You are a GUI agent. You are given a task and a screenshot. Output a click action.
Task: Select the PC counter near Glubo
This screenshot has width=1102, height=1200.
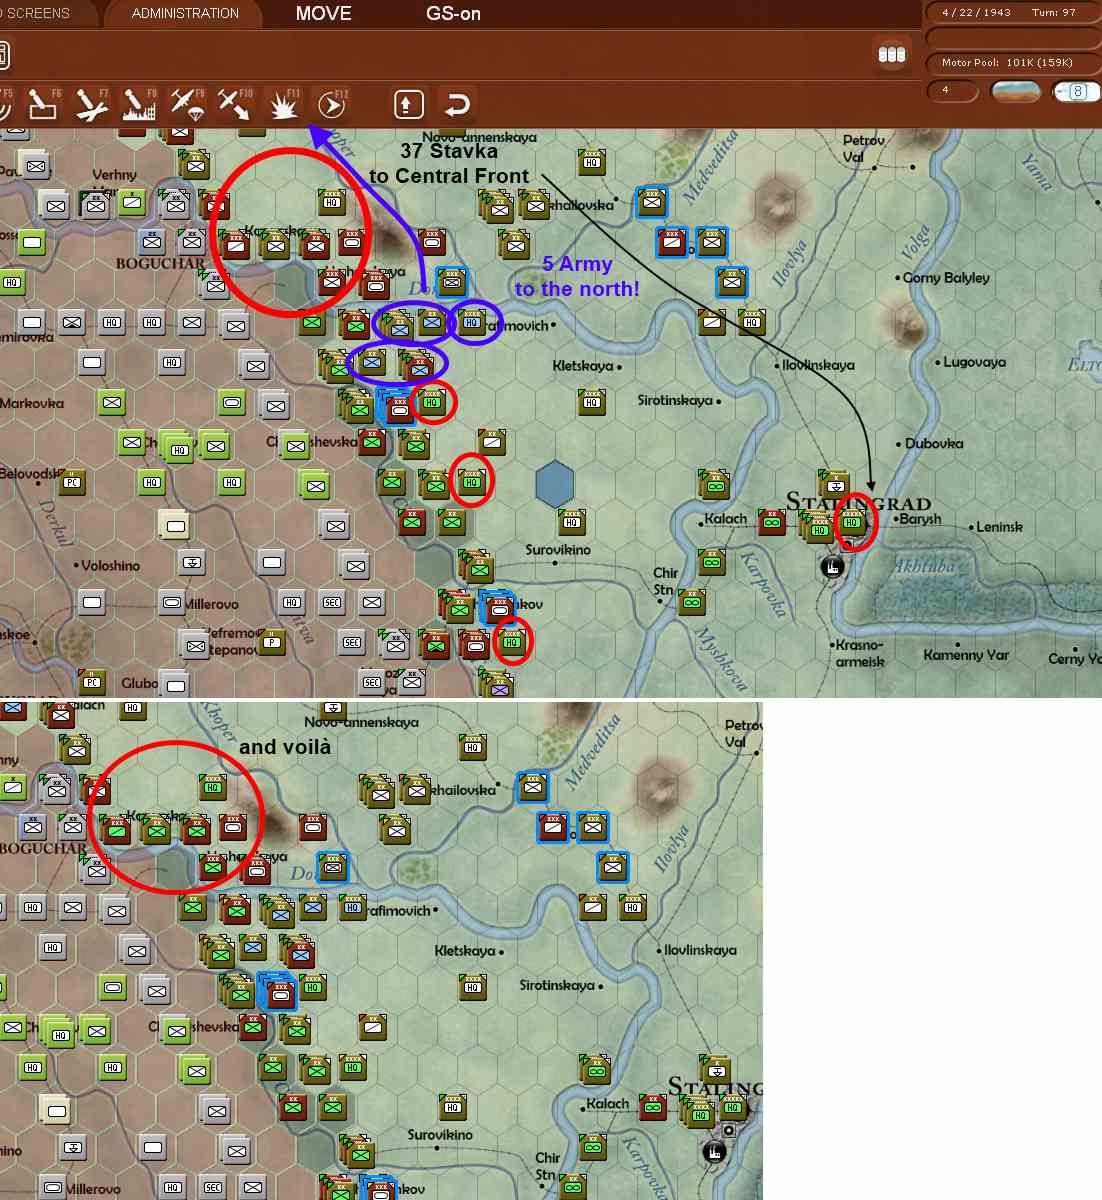tap(92, 682)
